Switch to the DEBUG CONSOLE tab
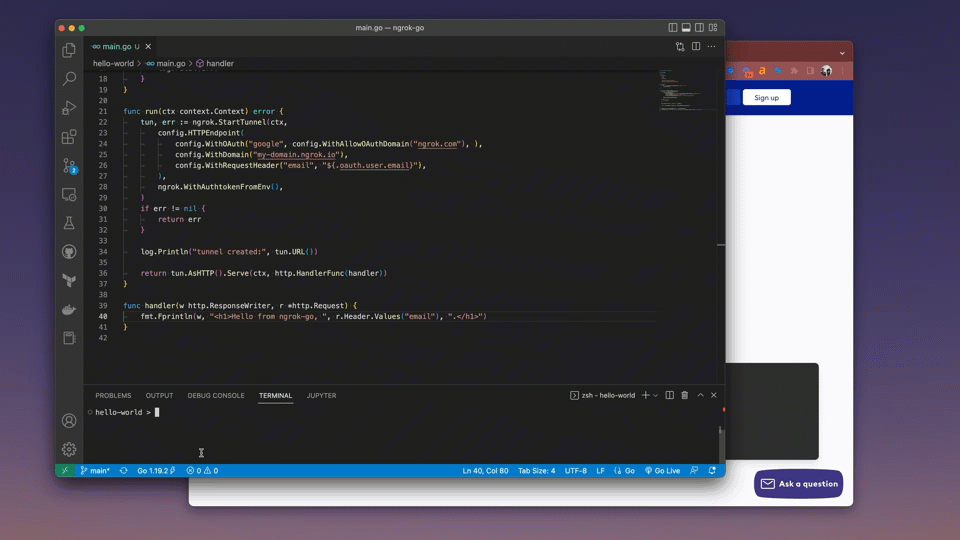The image size is (960, 540). click(216, 396)
